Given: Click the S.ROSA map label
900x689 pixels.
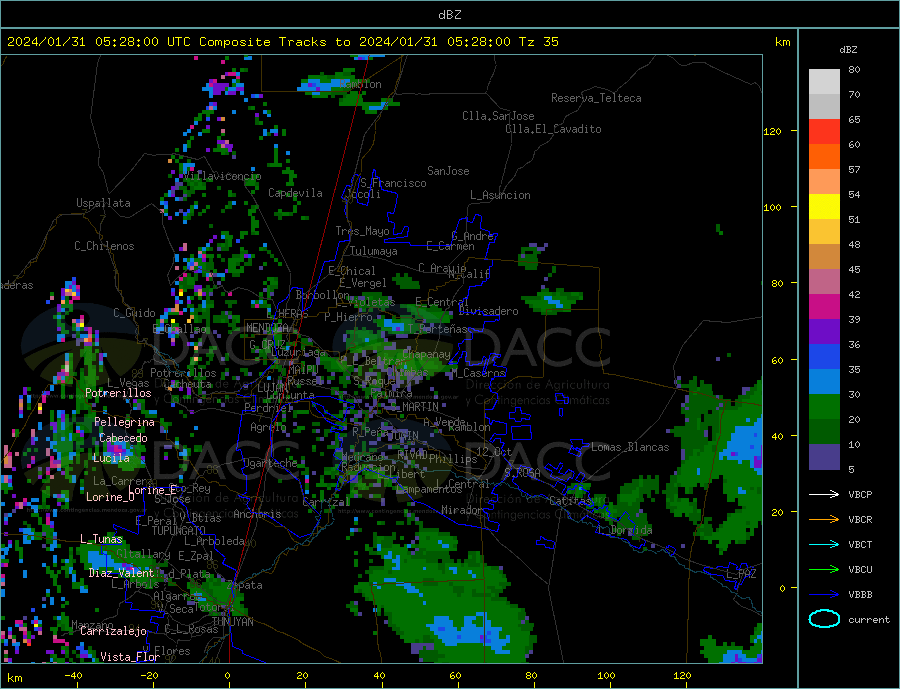Looking at the screenshot, I should [x=522, y=473].
